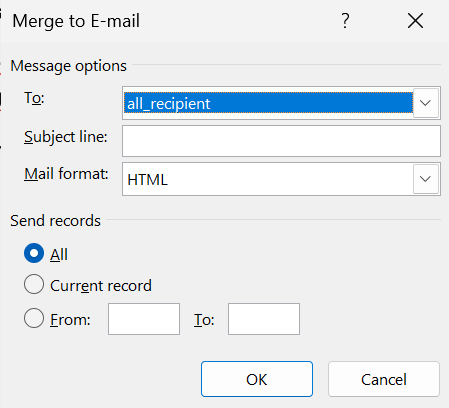This screenshot has width=449, height=408.
Task: Click the Send records group heading
Action: point(55,221)
